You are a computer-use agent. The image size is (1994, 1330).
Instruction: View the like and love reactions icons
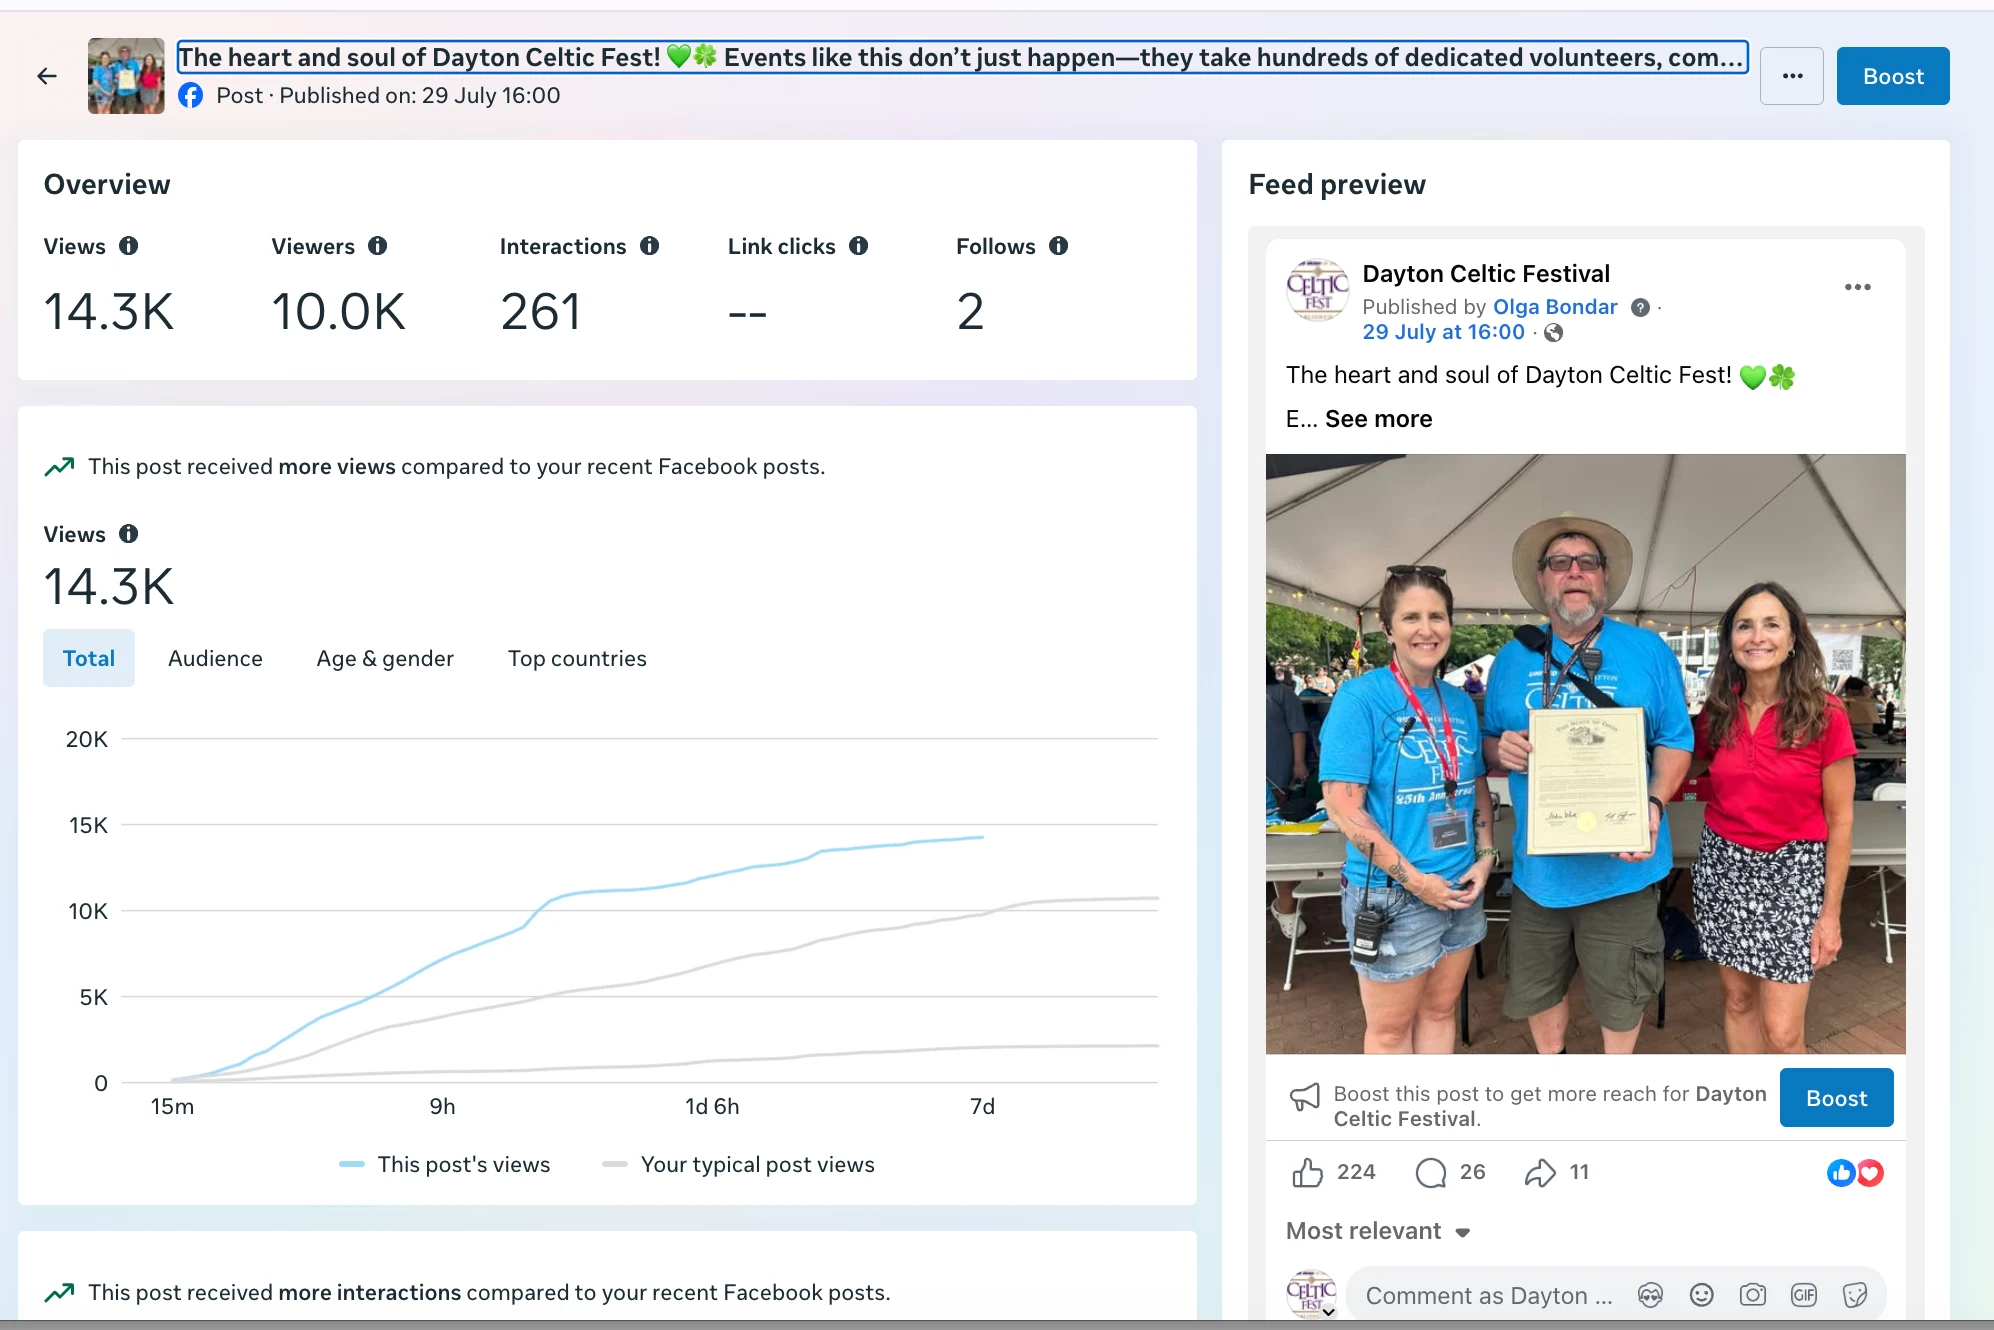(1855, 1172)
